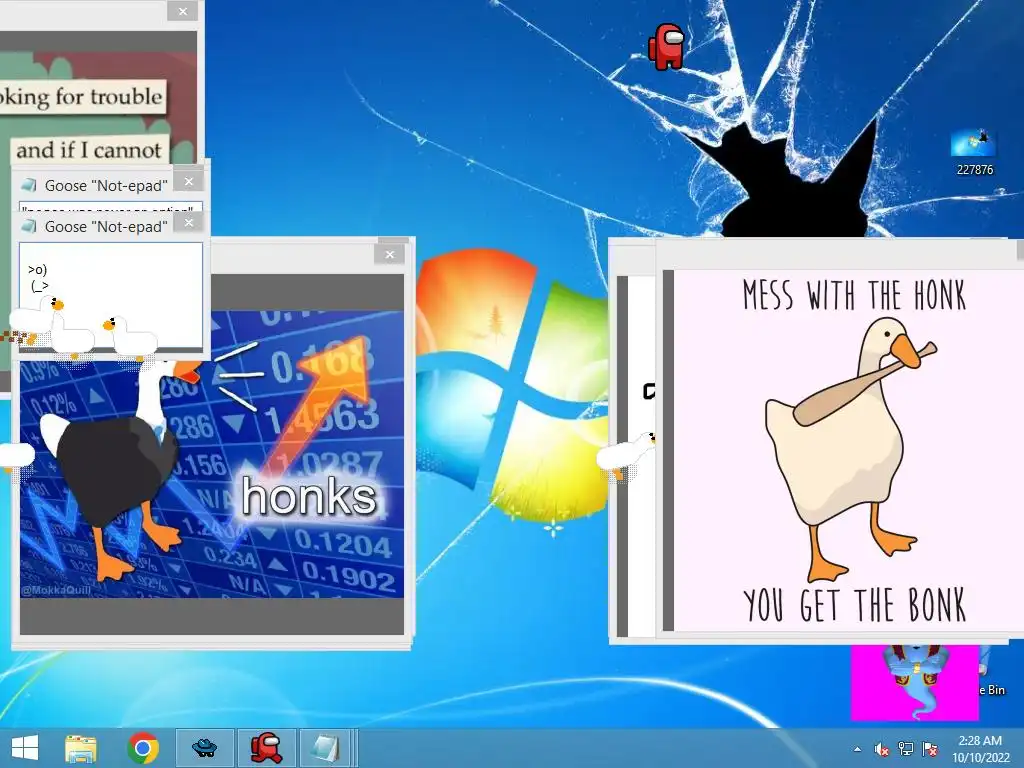Select the Not-epad taskbar button
Viewport: 1024px width, 768px height.
tap(325, 748)
